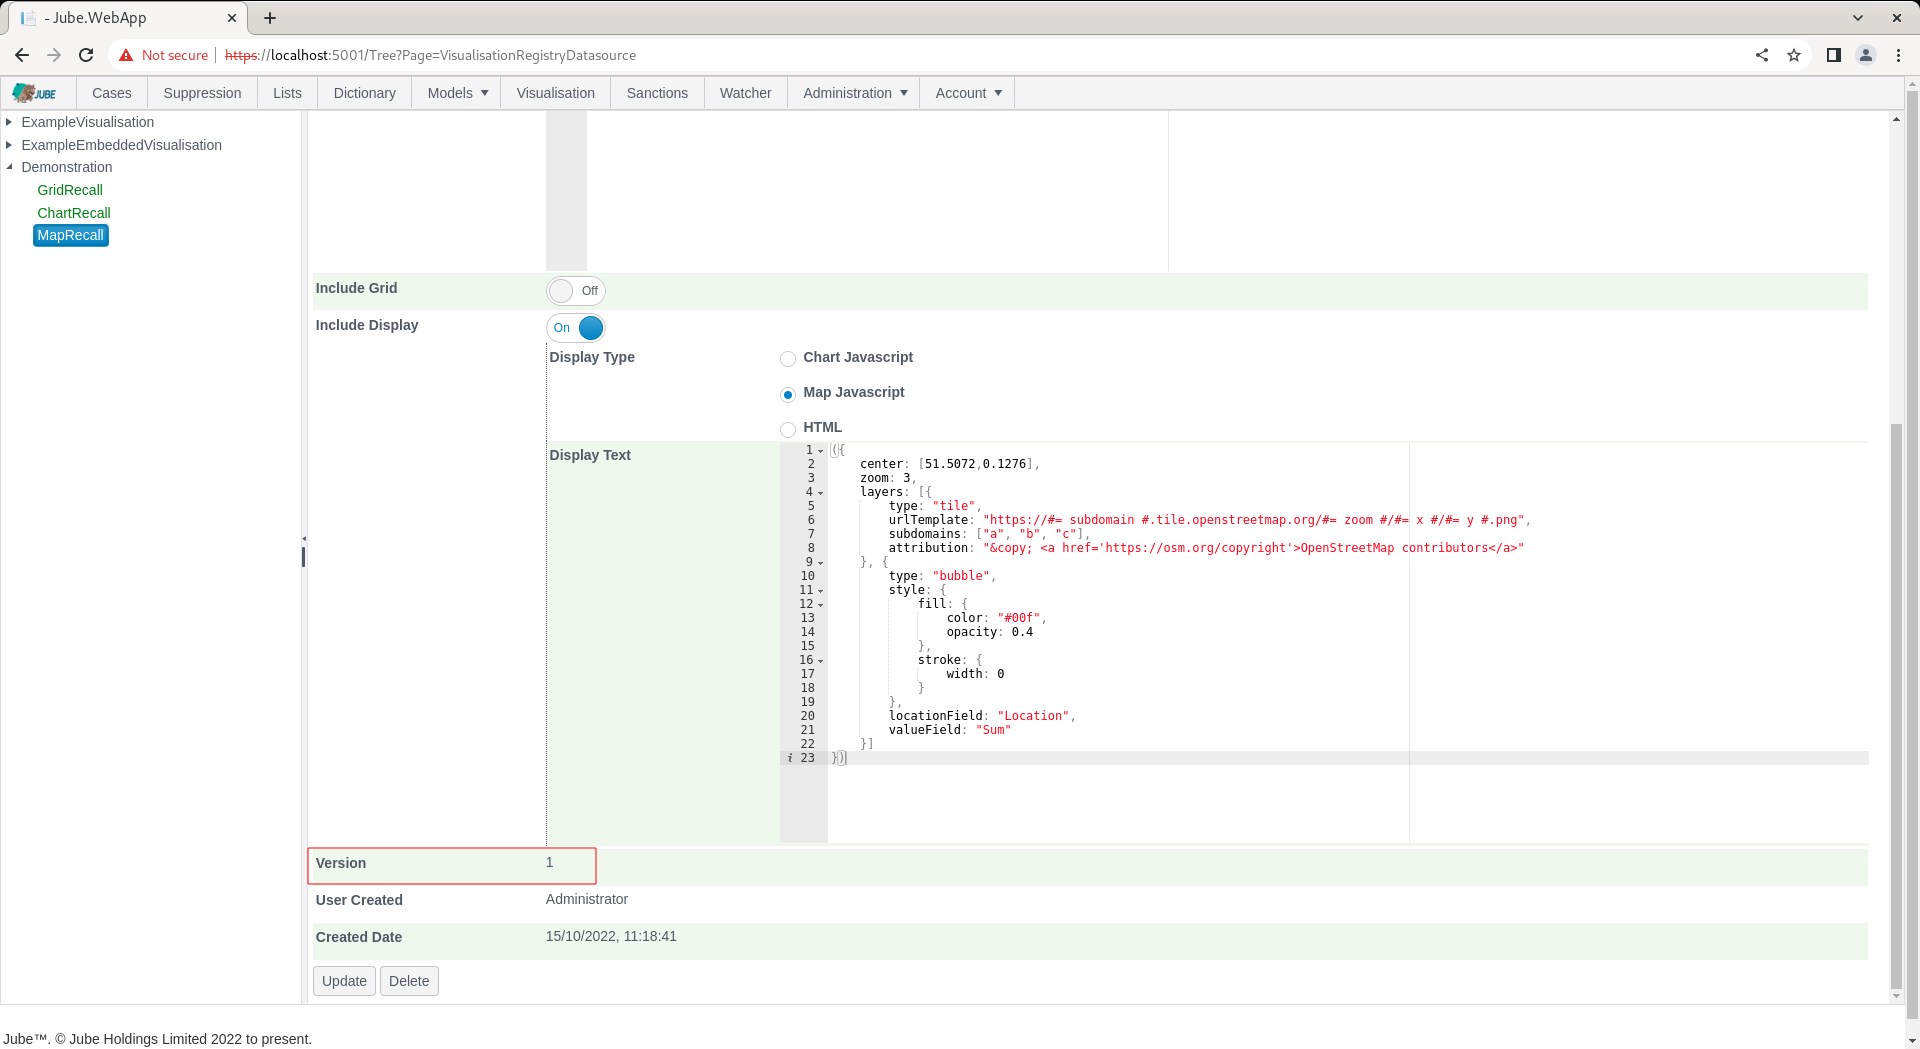The width and height of the screenshot is (1920, 1049).
Task: Click code line with urlTemplate
Action: coord(1209,520)
